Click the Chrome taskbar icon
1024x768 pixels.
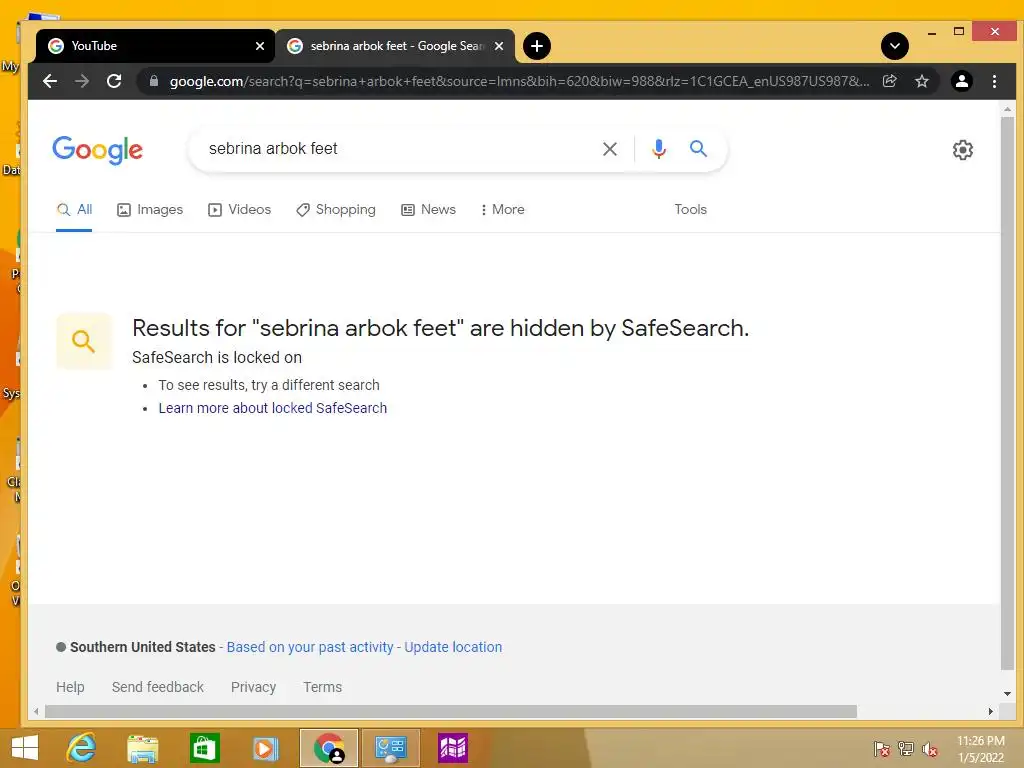pos(328,748)
